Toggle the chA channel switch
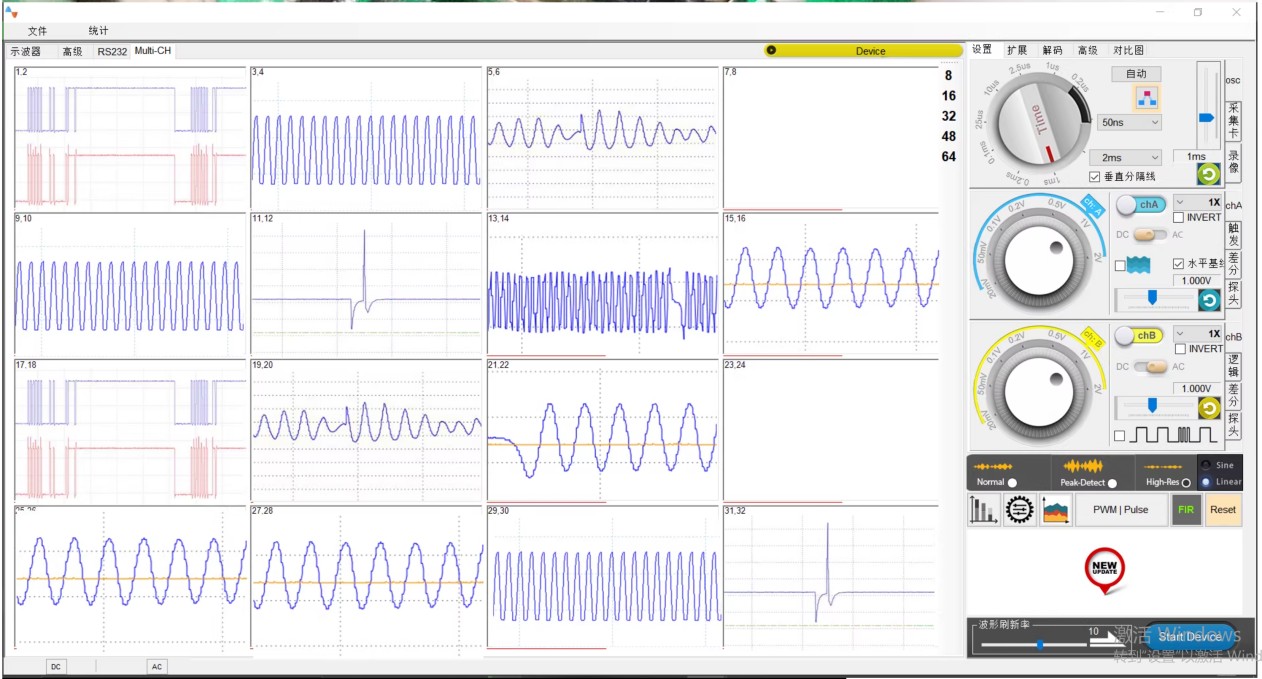This screenshot has width=1262, height=679. [x=1141, y=204]
